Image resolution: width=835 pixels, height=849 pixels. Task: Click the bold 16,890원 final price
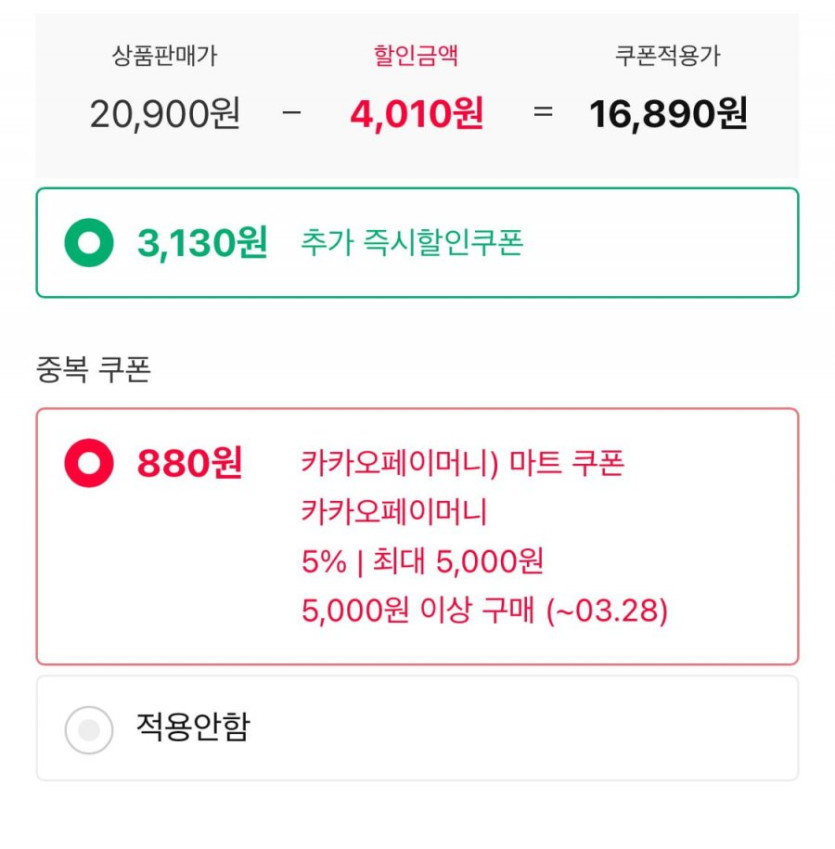pos(668,114)
